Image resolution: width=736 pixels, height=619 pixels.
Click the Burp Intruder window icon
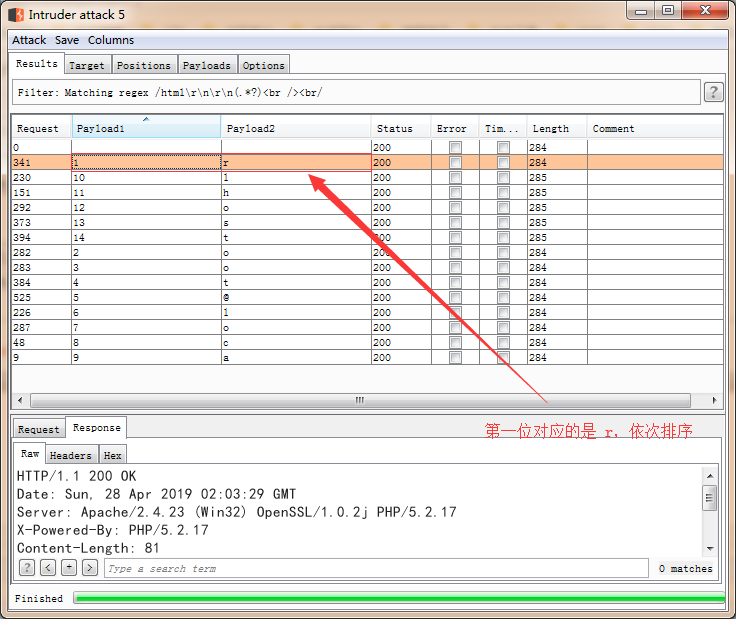pyautogui.click(x=16, y=15)
